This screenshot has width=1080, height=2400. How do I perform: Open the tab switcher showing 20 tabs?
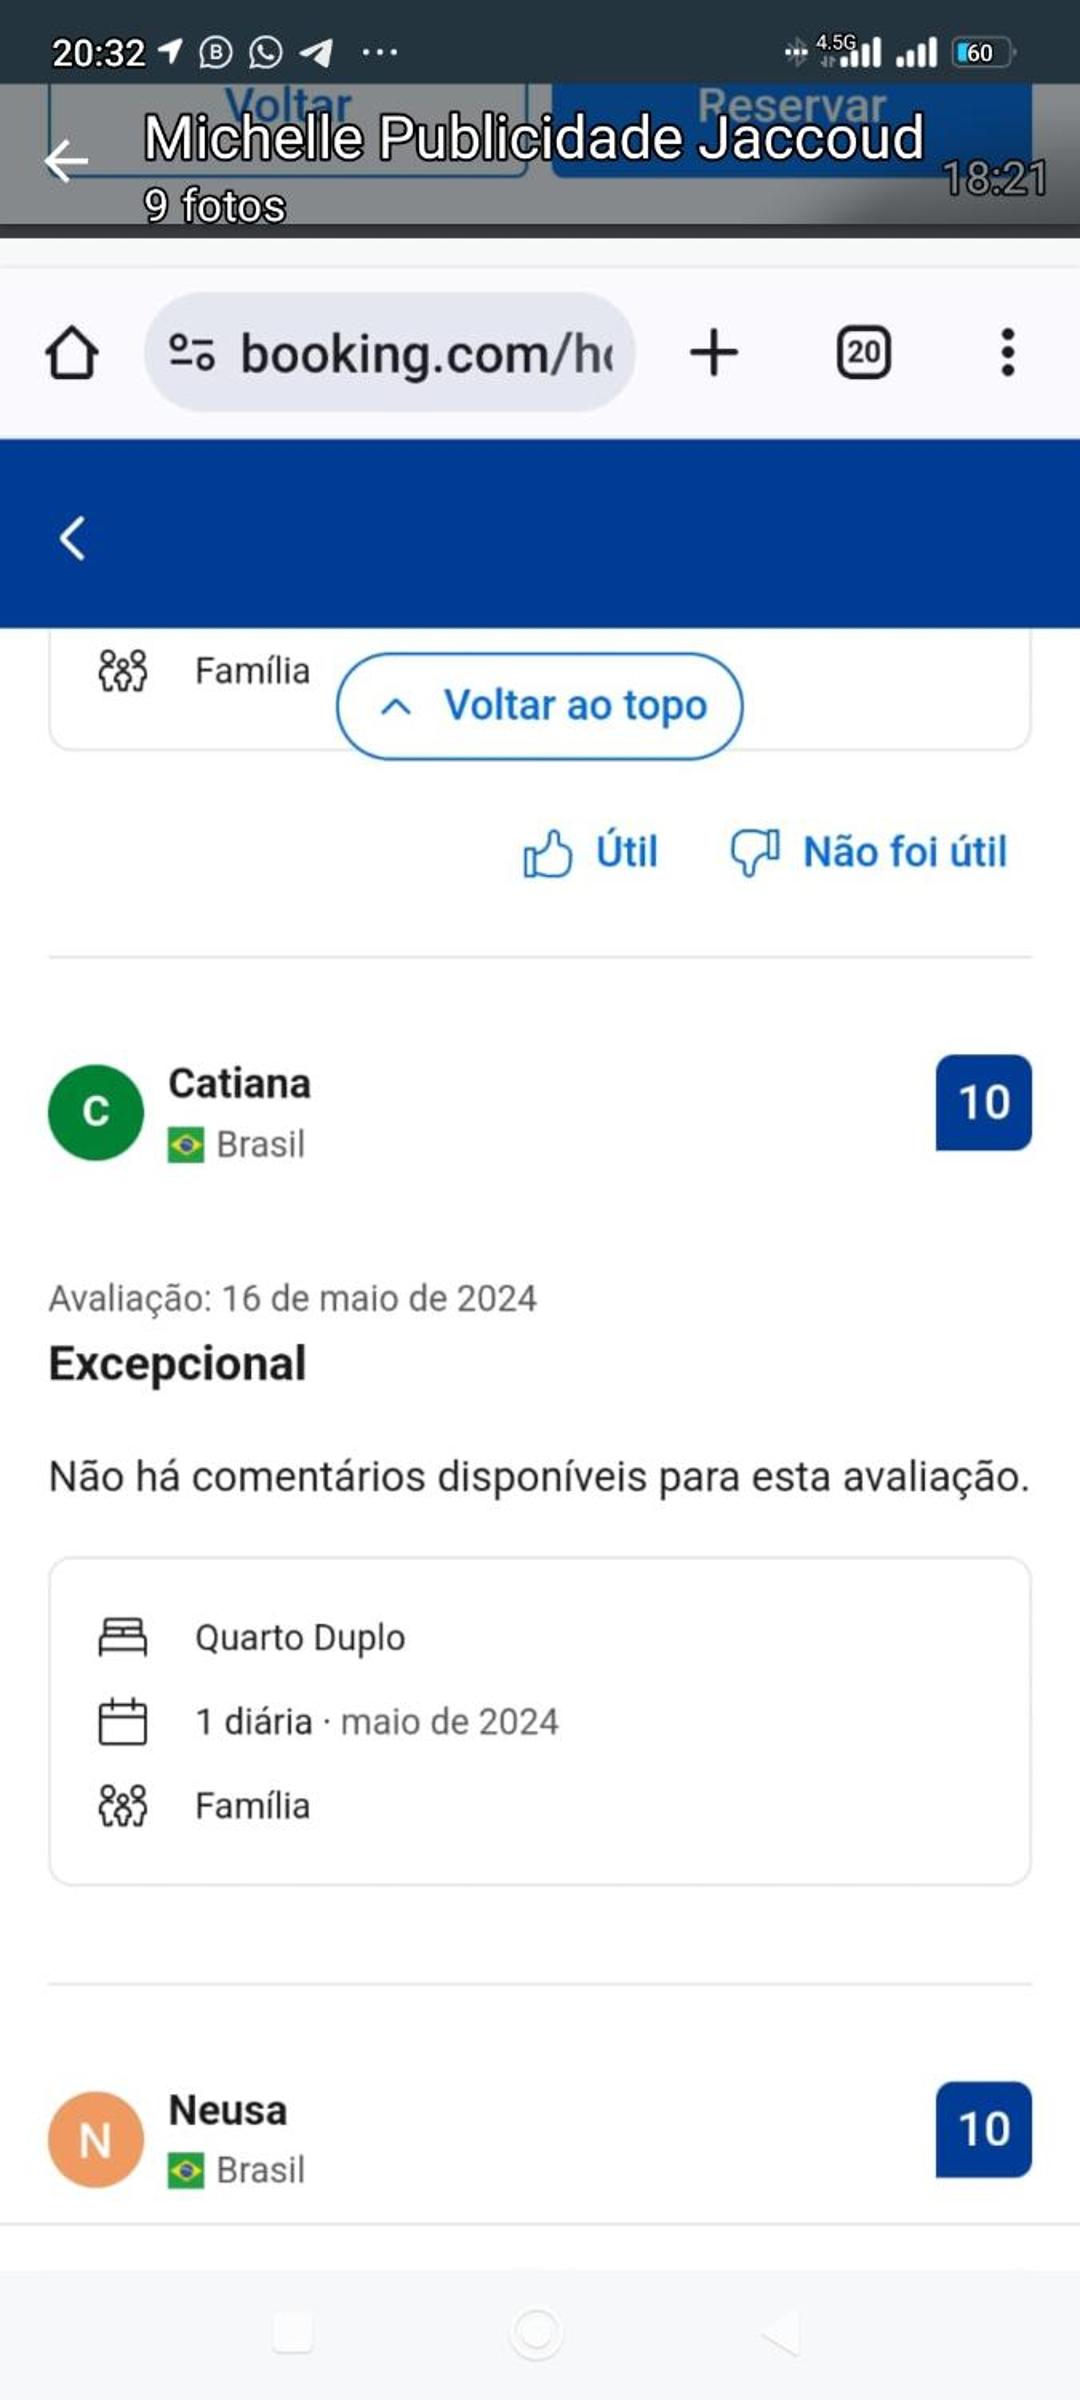point(863,353)
